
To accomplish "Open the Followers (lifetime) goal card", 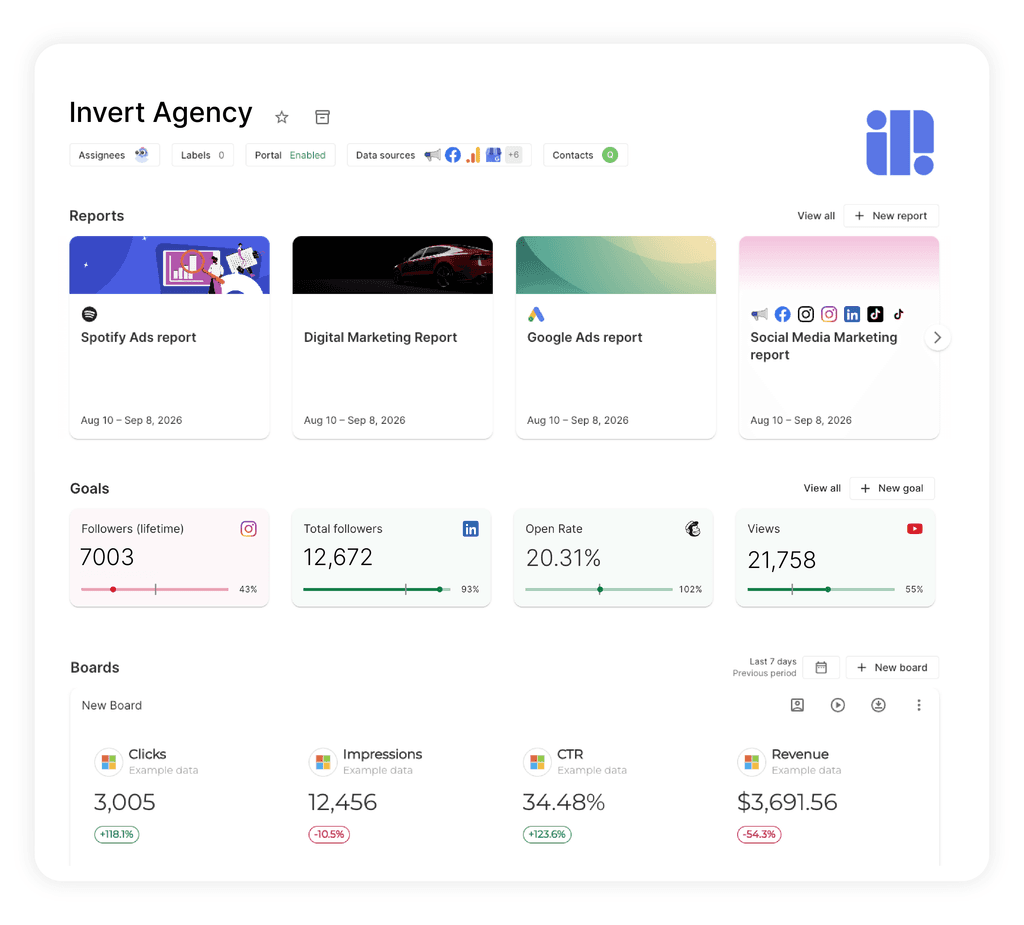I will click(x=170, y=558).
